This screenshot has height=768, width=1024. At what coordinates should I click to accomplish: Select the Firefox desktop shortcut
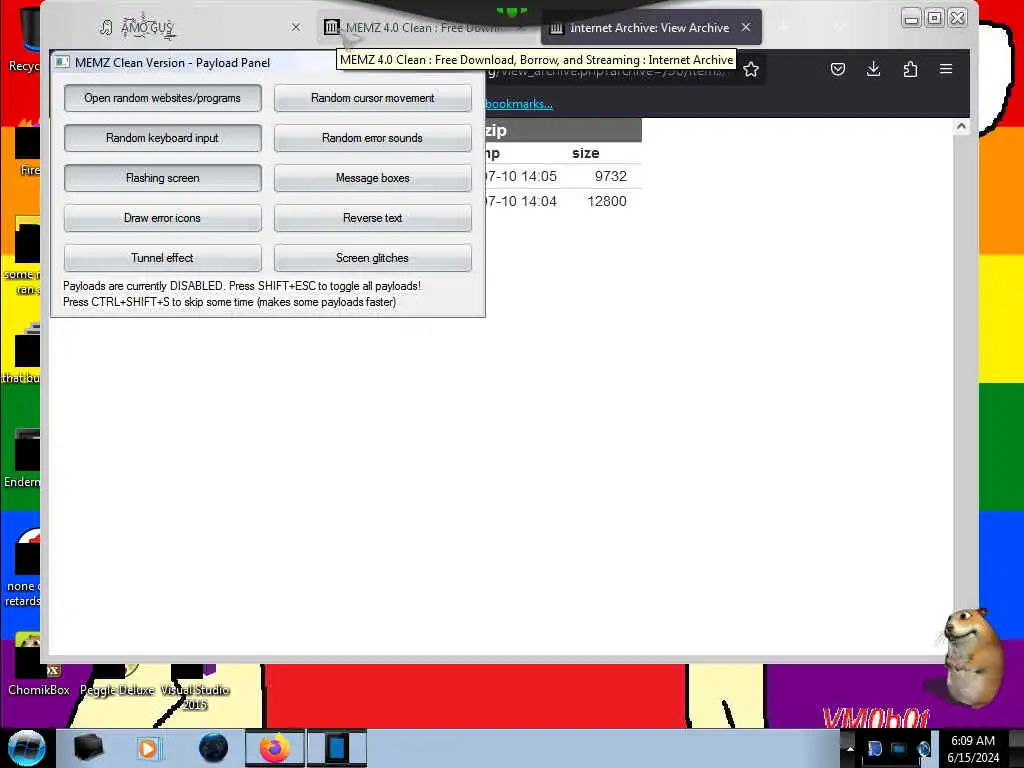27,149
